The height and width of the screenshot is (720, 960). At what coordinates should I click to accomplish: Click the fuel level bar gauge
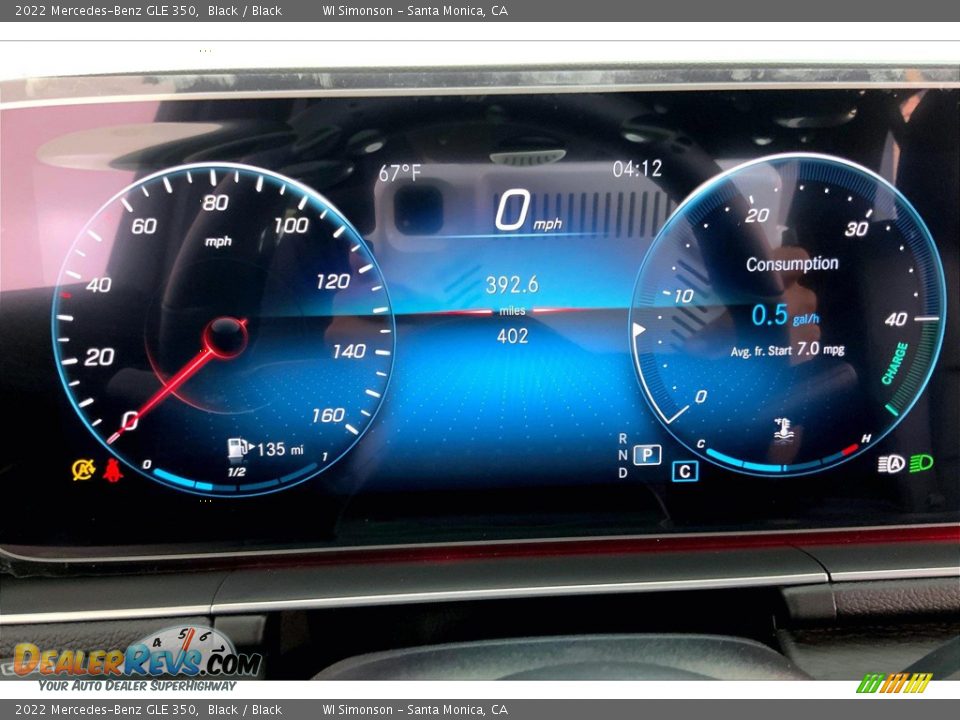click(236, 481)
